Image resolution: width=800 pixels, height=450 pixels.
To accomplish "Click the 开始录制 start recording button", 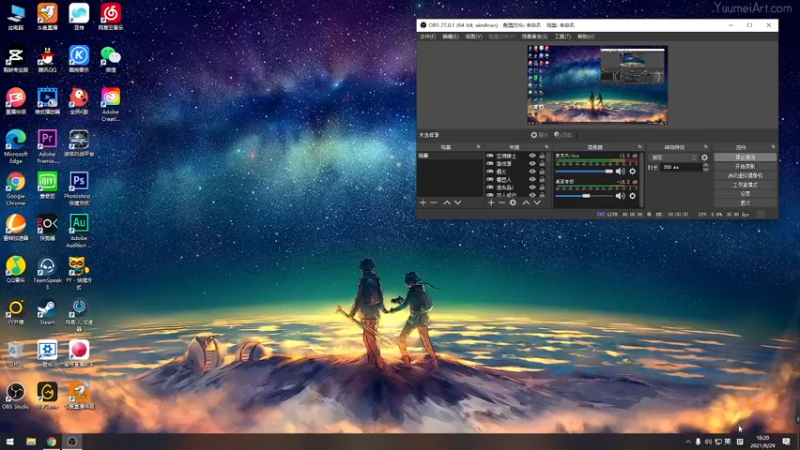I will point(745,166).
